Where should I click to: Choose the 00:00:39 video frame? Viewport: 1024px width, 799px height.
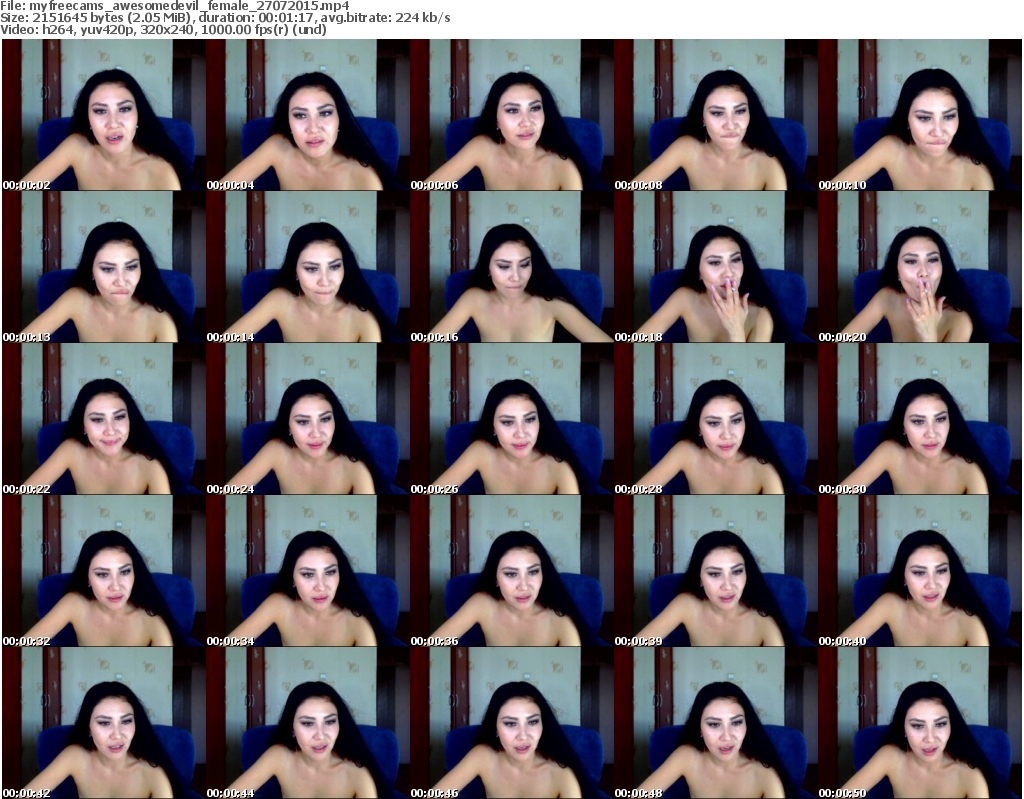tap(715, 571)
